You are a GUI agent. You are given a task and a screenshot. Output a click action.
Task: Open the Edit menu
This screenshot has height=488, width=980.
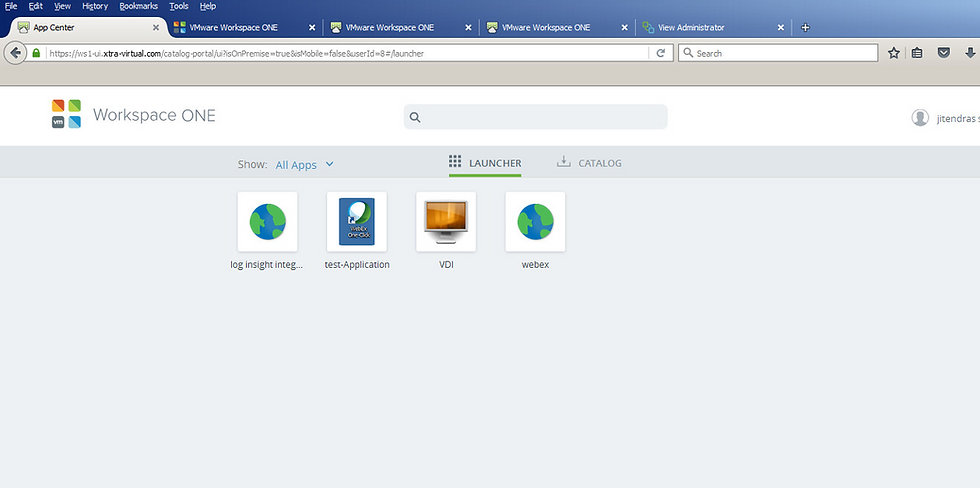pos(35,6)
